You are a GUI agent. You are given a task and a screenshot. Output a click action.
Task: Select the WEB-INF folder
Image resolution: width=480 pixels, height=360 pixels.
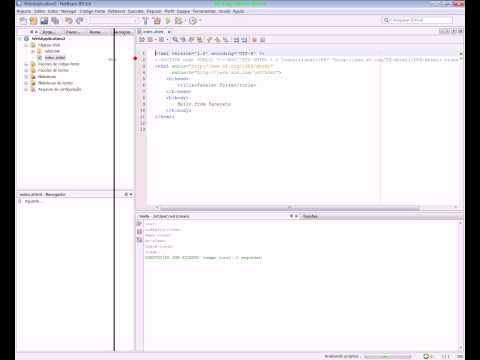click(x=52, y=51)
